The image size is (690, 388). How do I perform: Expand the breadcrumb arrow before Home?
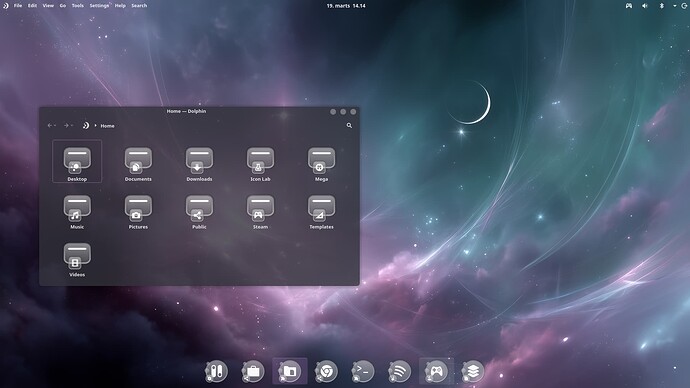tap(95, 125)
